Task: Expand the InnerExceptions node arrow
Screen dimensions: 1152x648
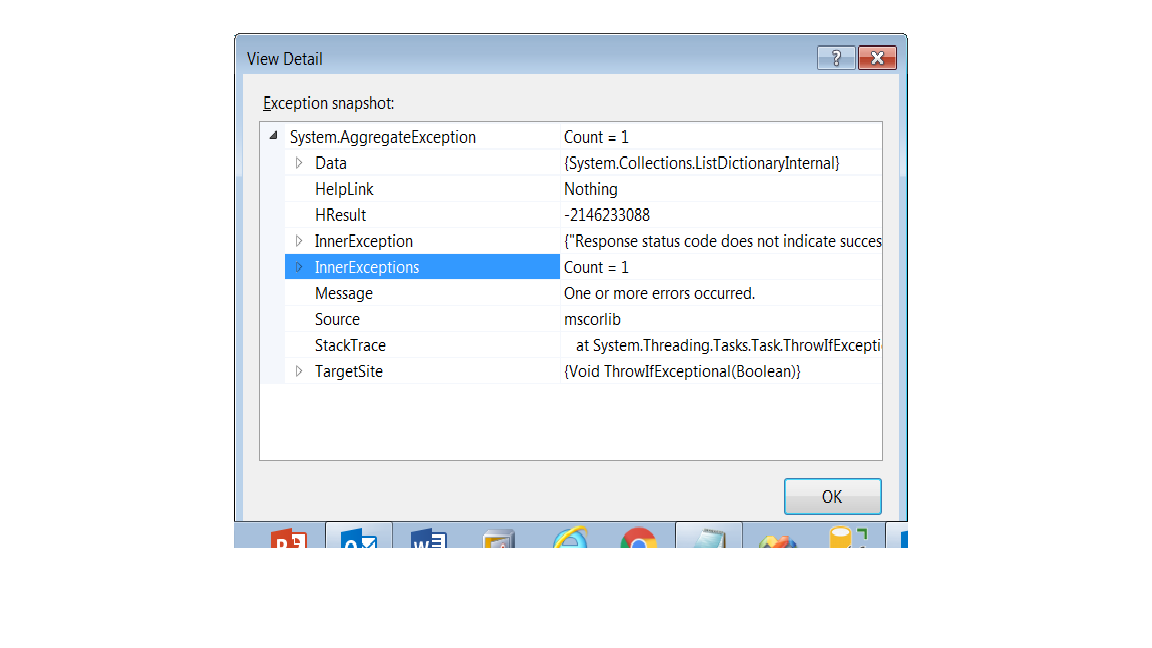Action: pos(298,267)
